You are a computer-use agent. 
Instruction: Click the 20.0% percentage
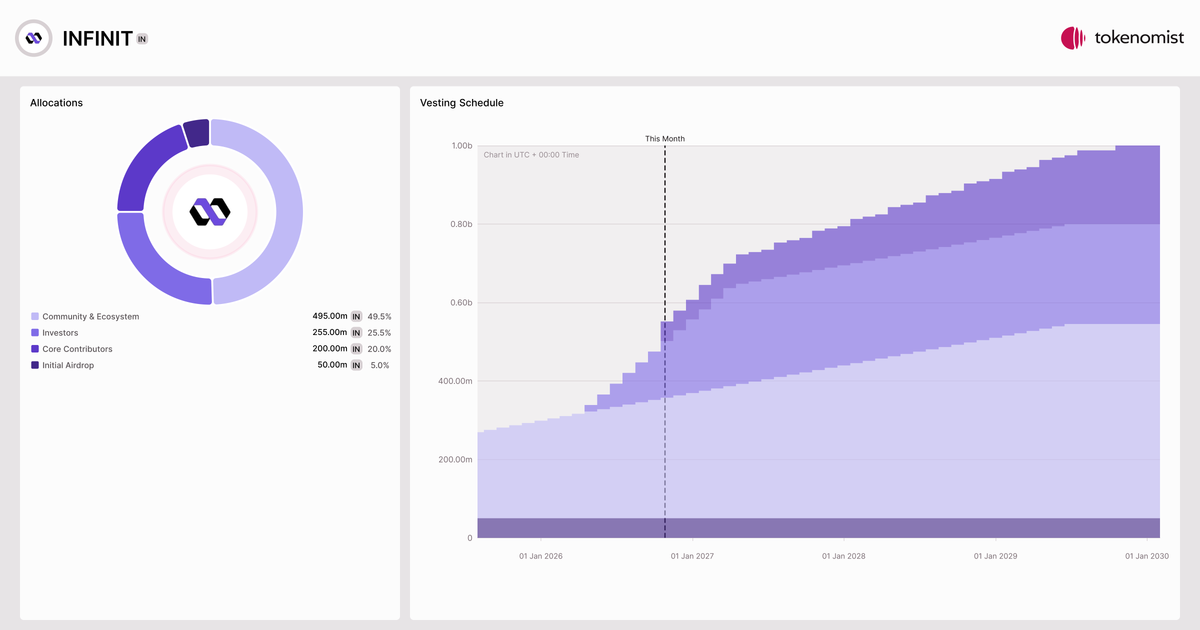click(379, 349)
